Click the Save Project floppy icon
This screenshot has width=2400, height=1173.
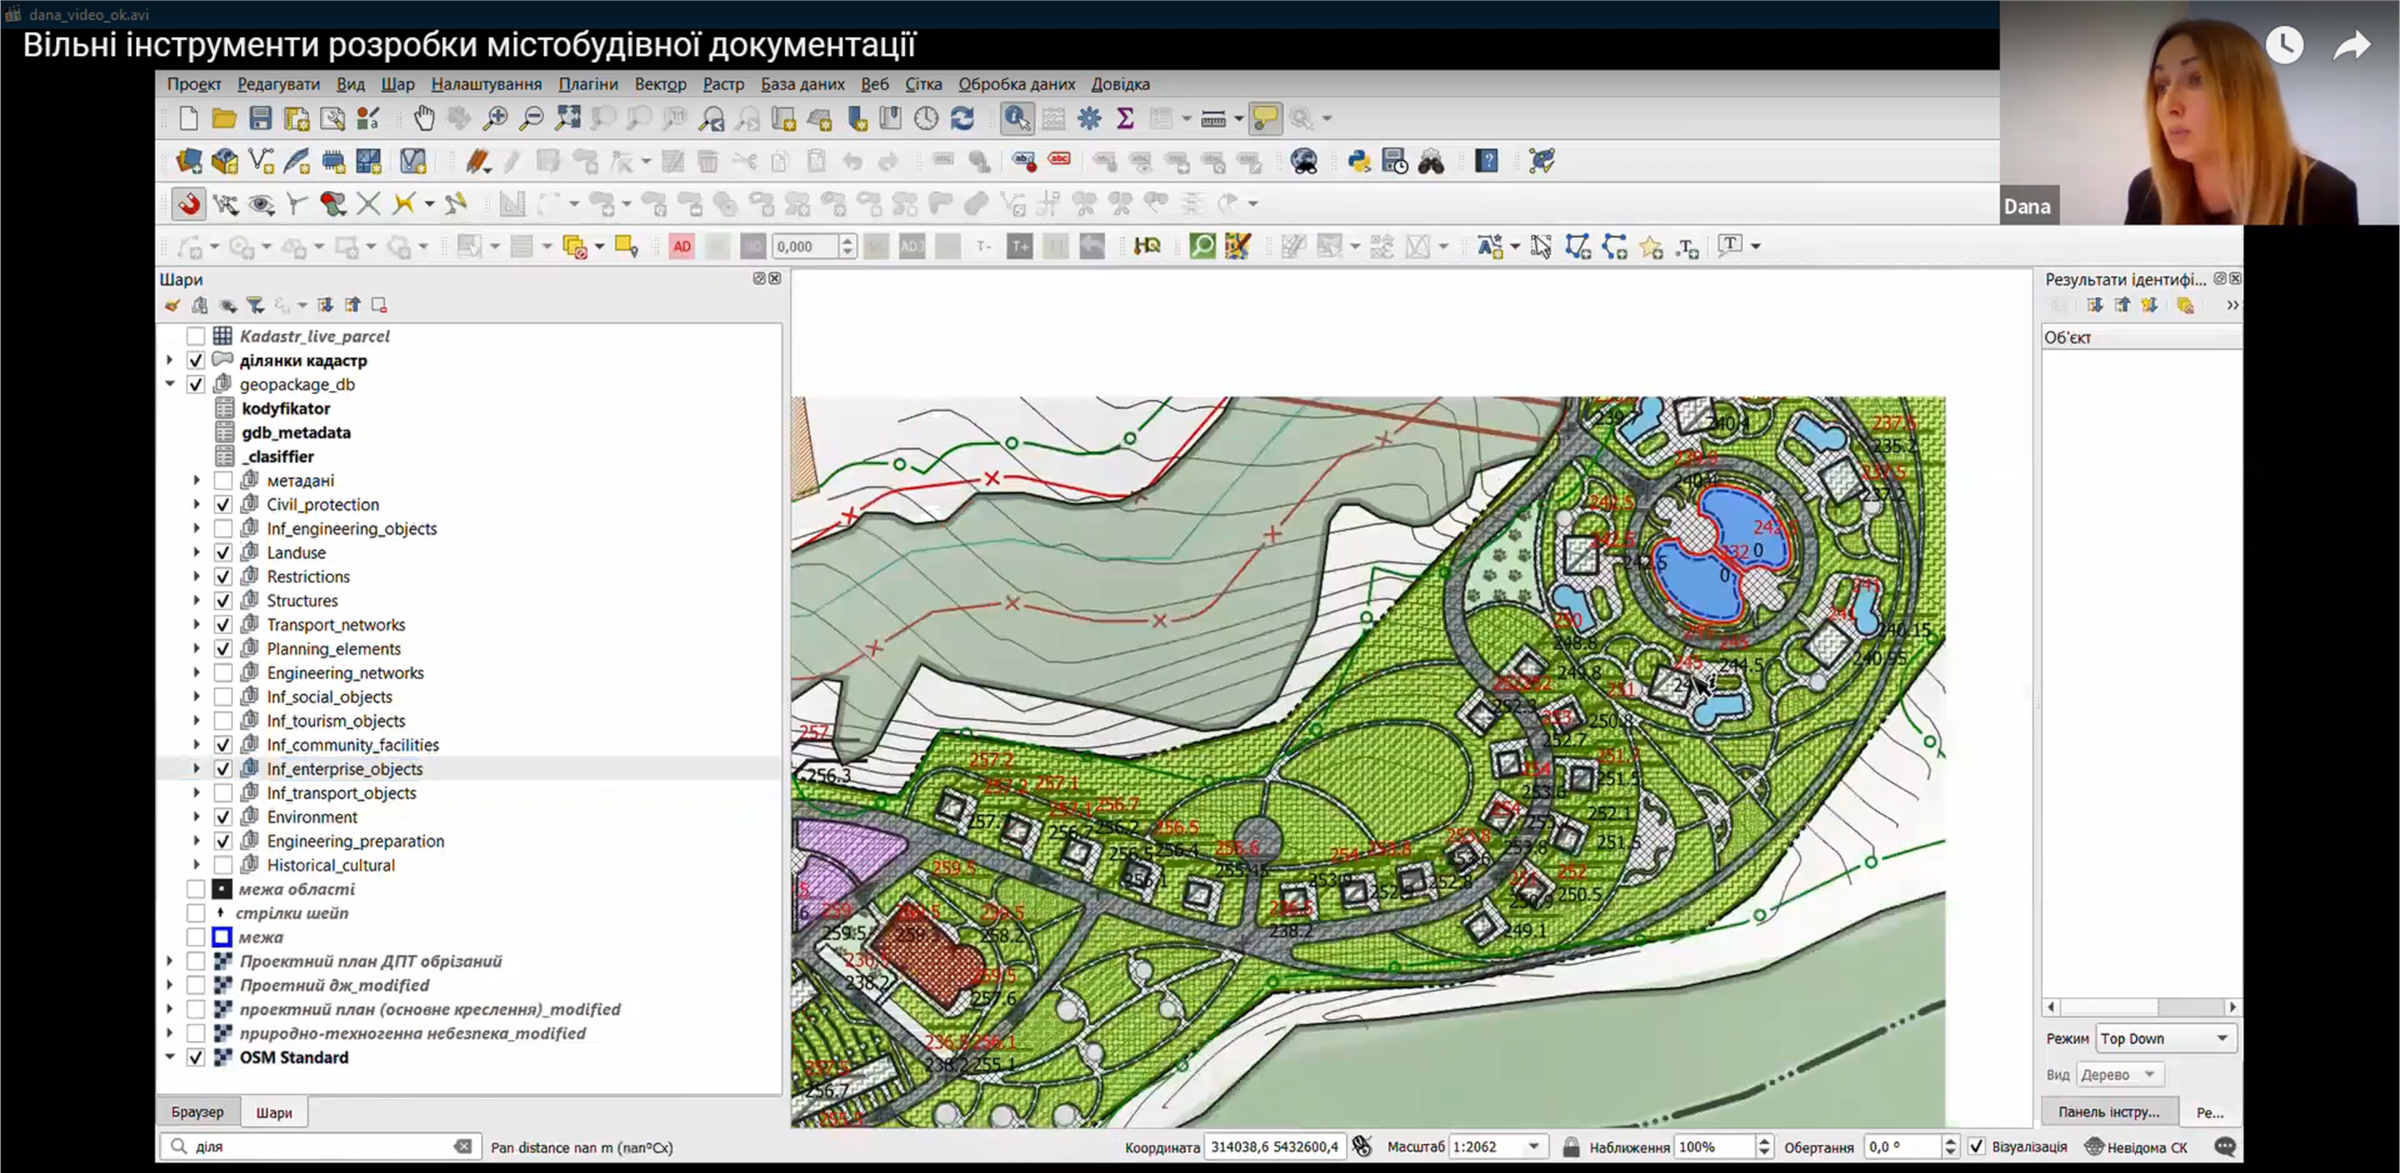pyautogui.click(x=260, y=119)
